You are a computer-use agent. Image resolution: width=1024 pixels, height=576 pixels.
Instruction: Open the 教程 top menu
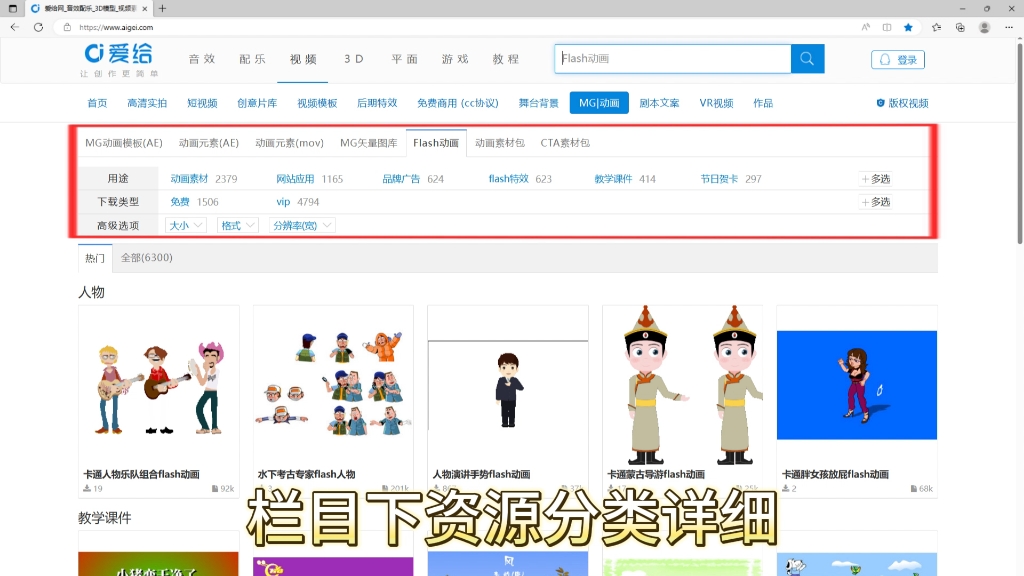(x=505, y=59)
